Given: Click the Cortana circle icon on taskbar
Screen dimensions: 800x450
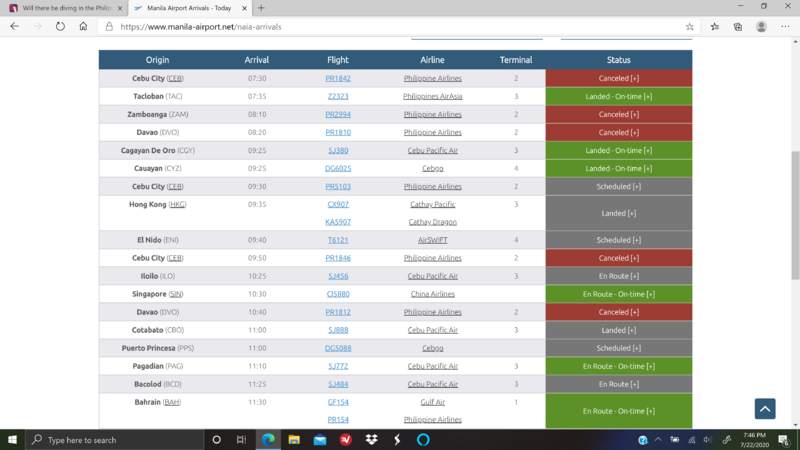Looking at the screenshot, I should pos(216,440).
